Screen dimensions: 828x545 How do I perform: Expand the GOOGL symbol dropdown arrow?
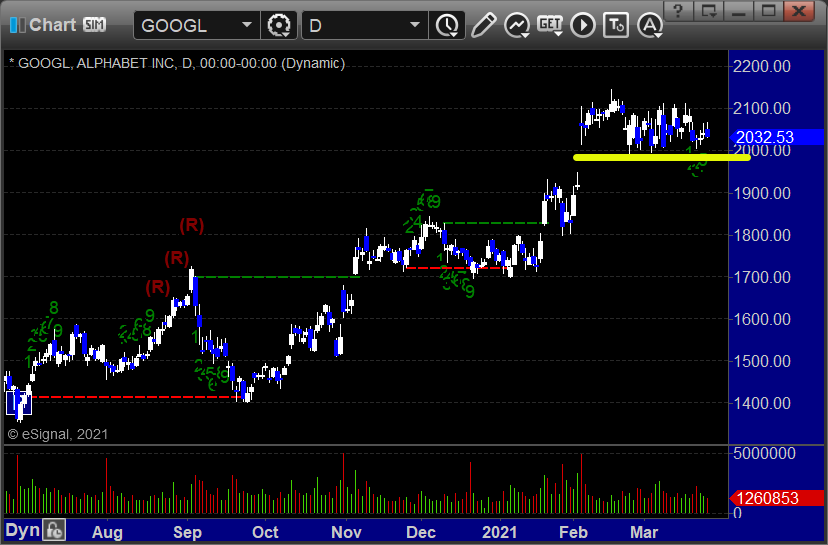[x=247, y=25]
